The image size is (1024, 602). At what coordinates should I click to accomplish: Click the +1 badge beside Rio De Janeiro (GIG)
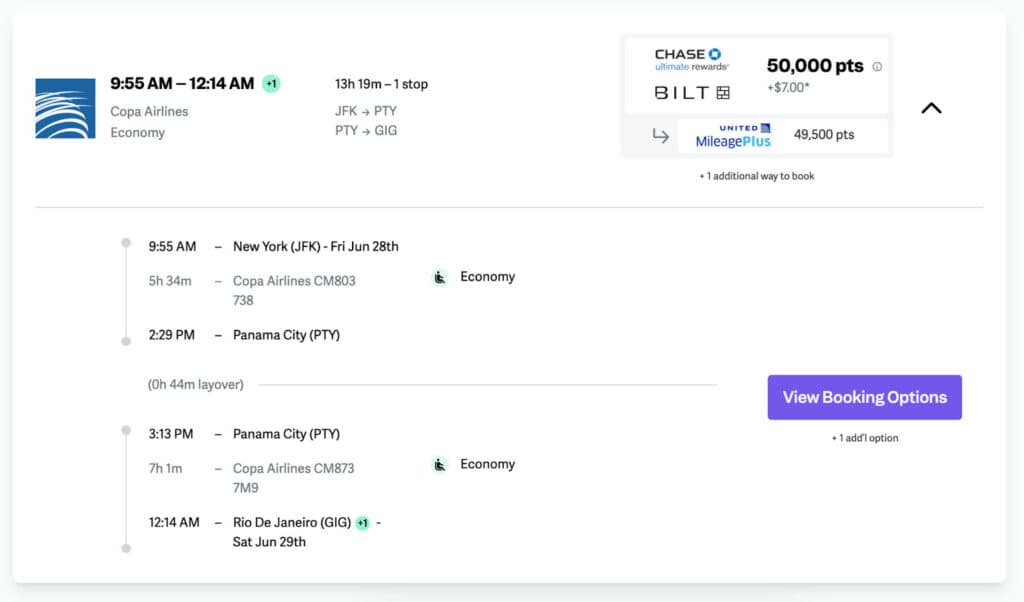[362, 523]
